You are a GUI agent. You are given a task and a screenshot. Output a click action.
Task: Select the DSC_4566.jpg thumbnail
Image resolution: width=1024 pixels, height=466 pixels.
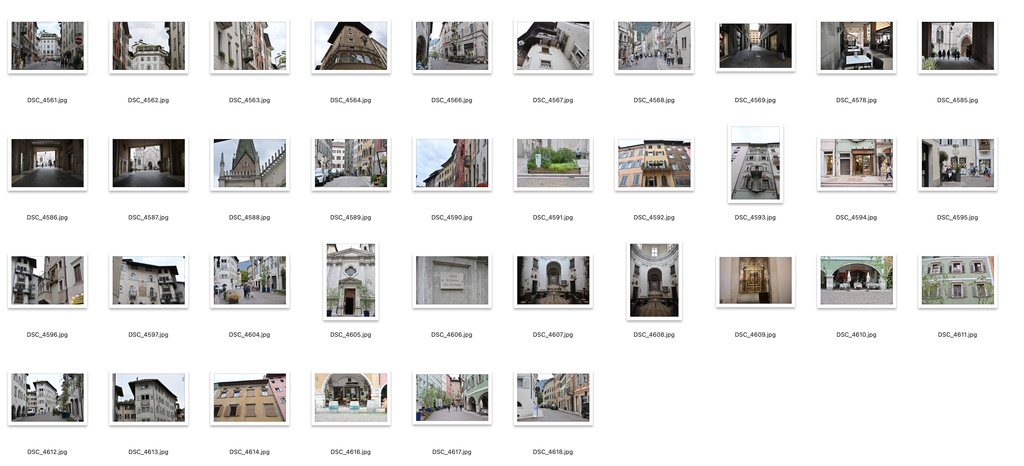click(x=452, y=46)
